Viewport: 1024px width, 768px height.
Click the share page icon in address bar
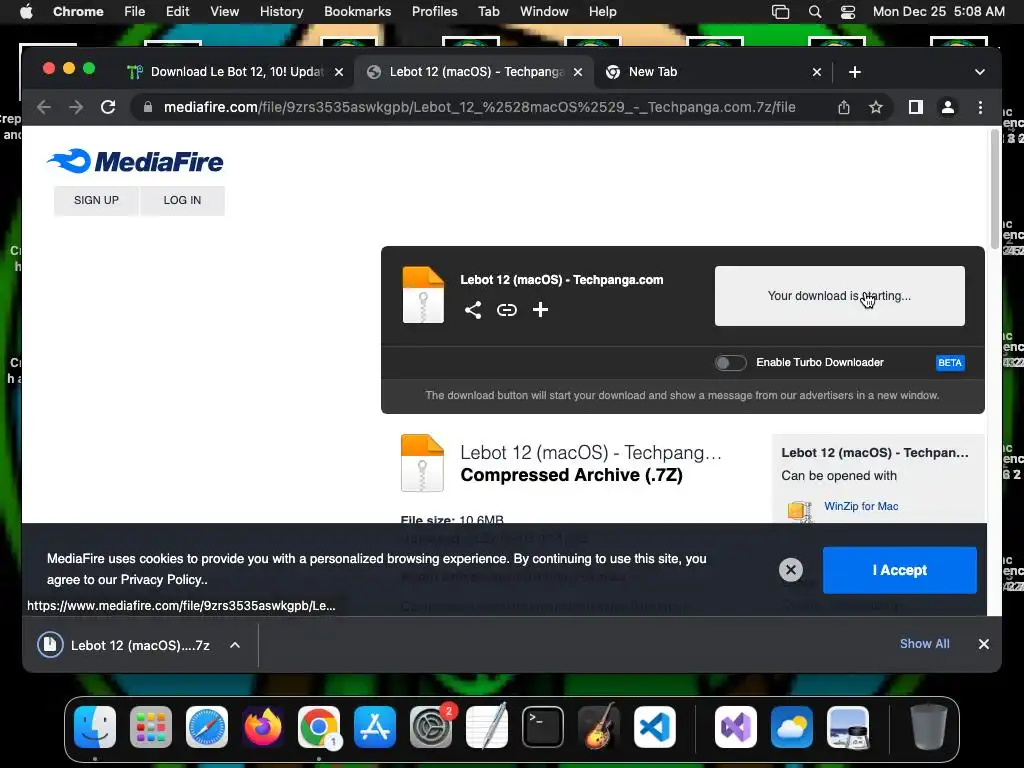pyautogui.click(x=844, y=107)
